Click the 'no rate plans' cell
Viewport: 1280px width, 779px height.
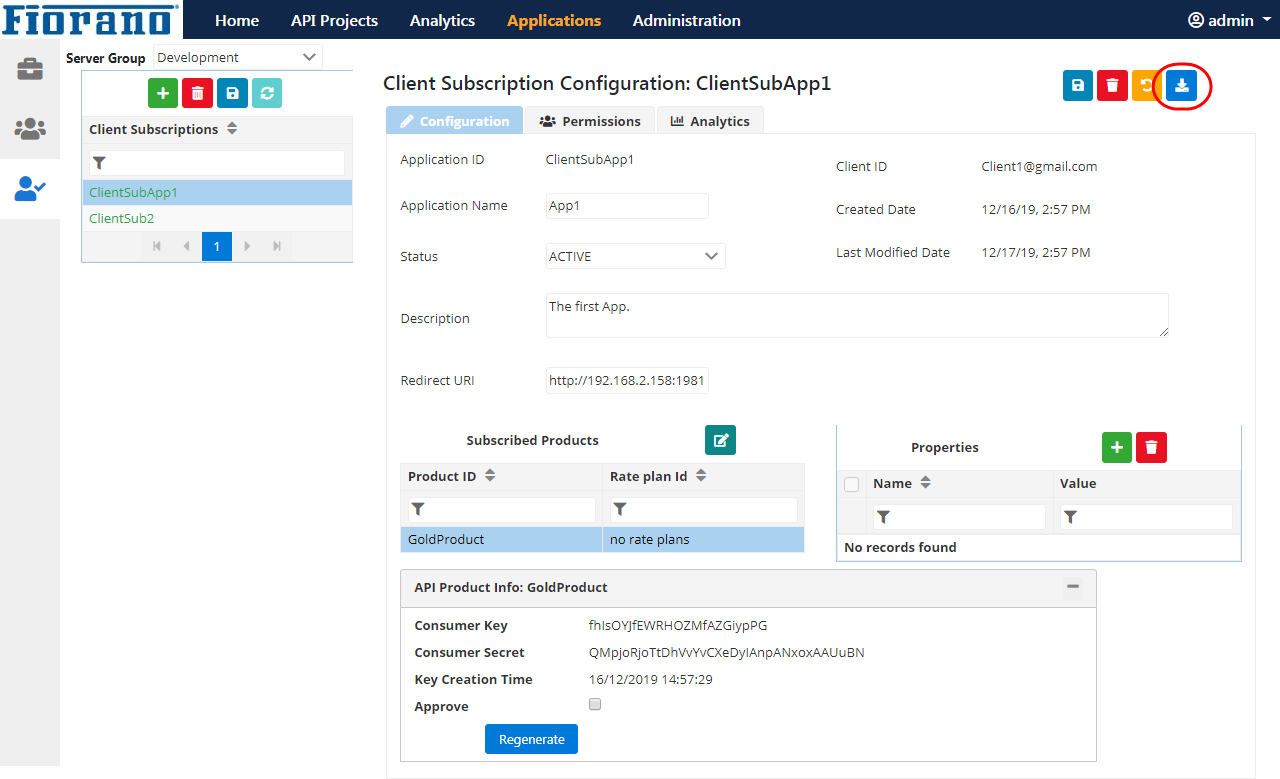703,539
